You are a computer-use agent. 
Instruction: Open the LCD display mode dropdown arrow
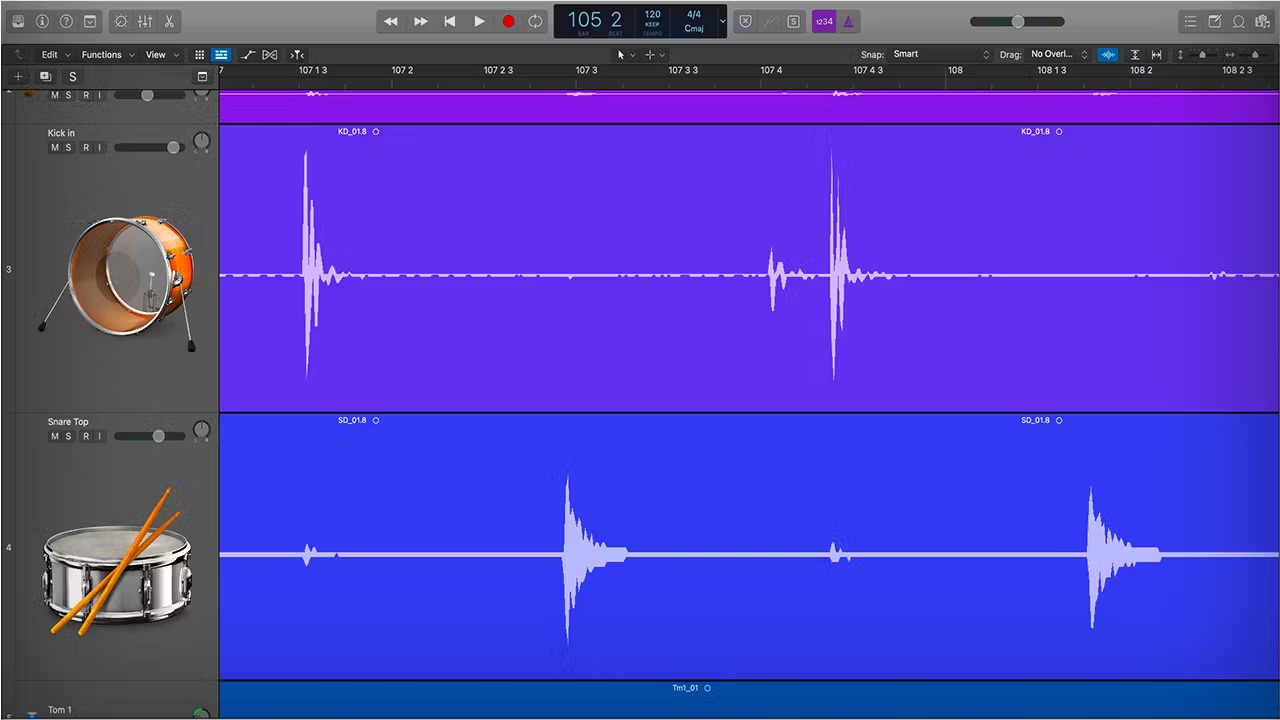pyautogui.click(x=722, y=21)
